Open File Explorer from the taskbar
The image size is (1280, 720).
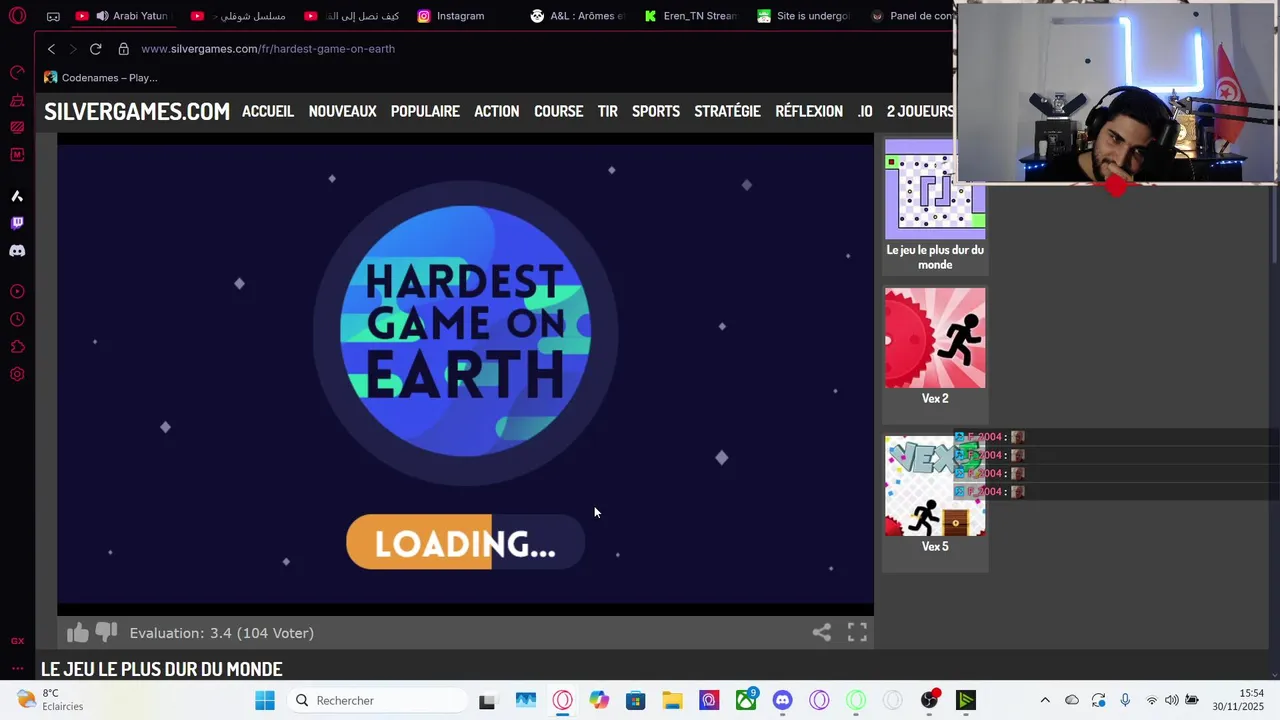coord(672,701)
